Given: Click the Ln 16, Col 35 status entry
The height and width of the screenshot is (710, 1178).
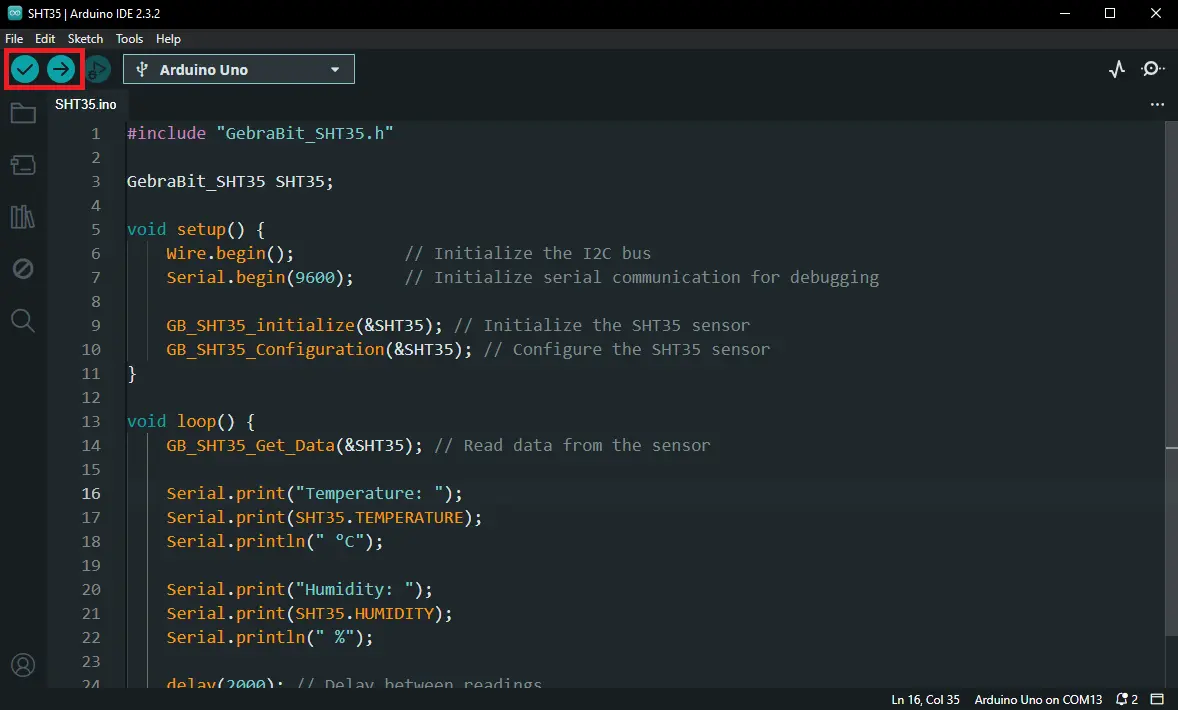Looking at the screenshot, I should point(925,699).
